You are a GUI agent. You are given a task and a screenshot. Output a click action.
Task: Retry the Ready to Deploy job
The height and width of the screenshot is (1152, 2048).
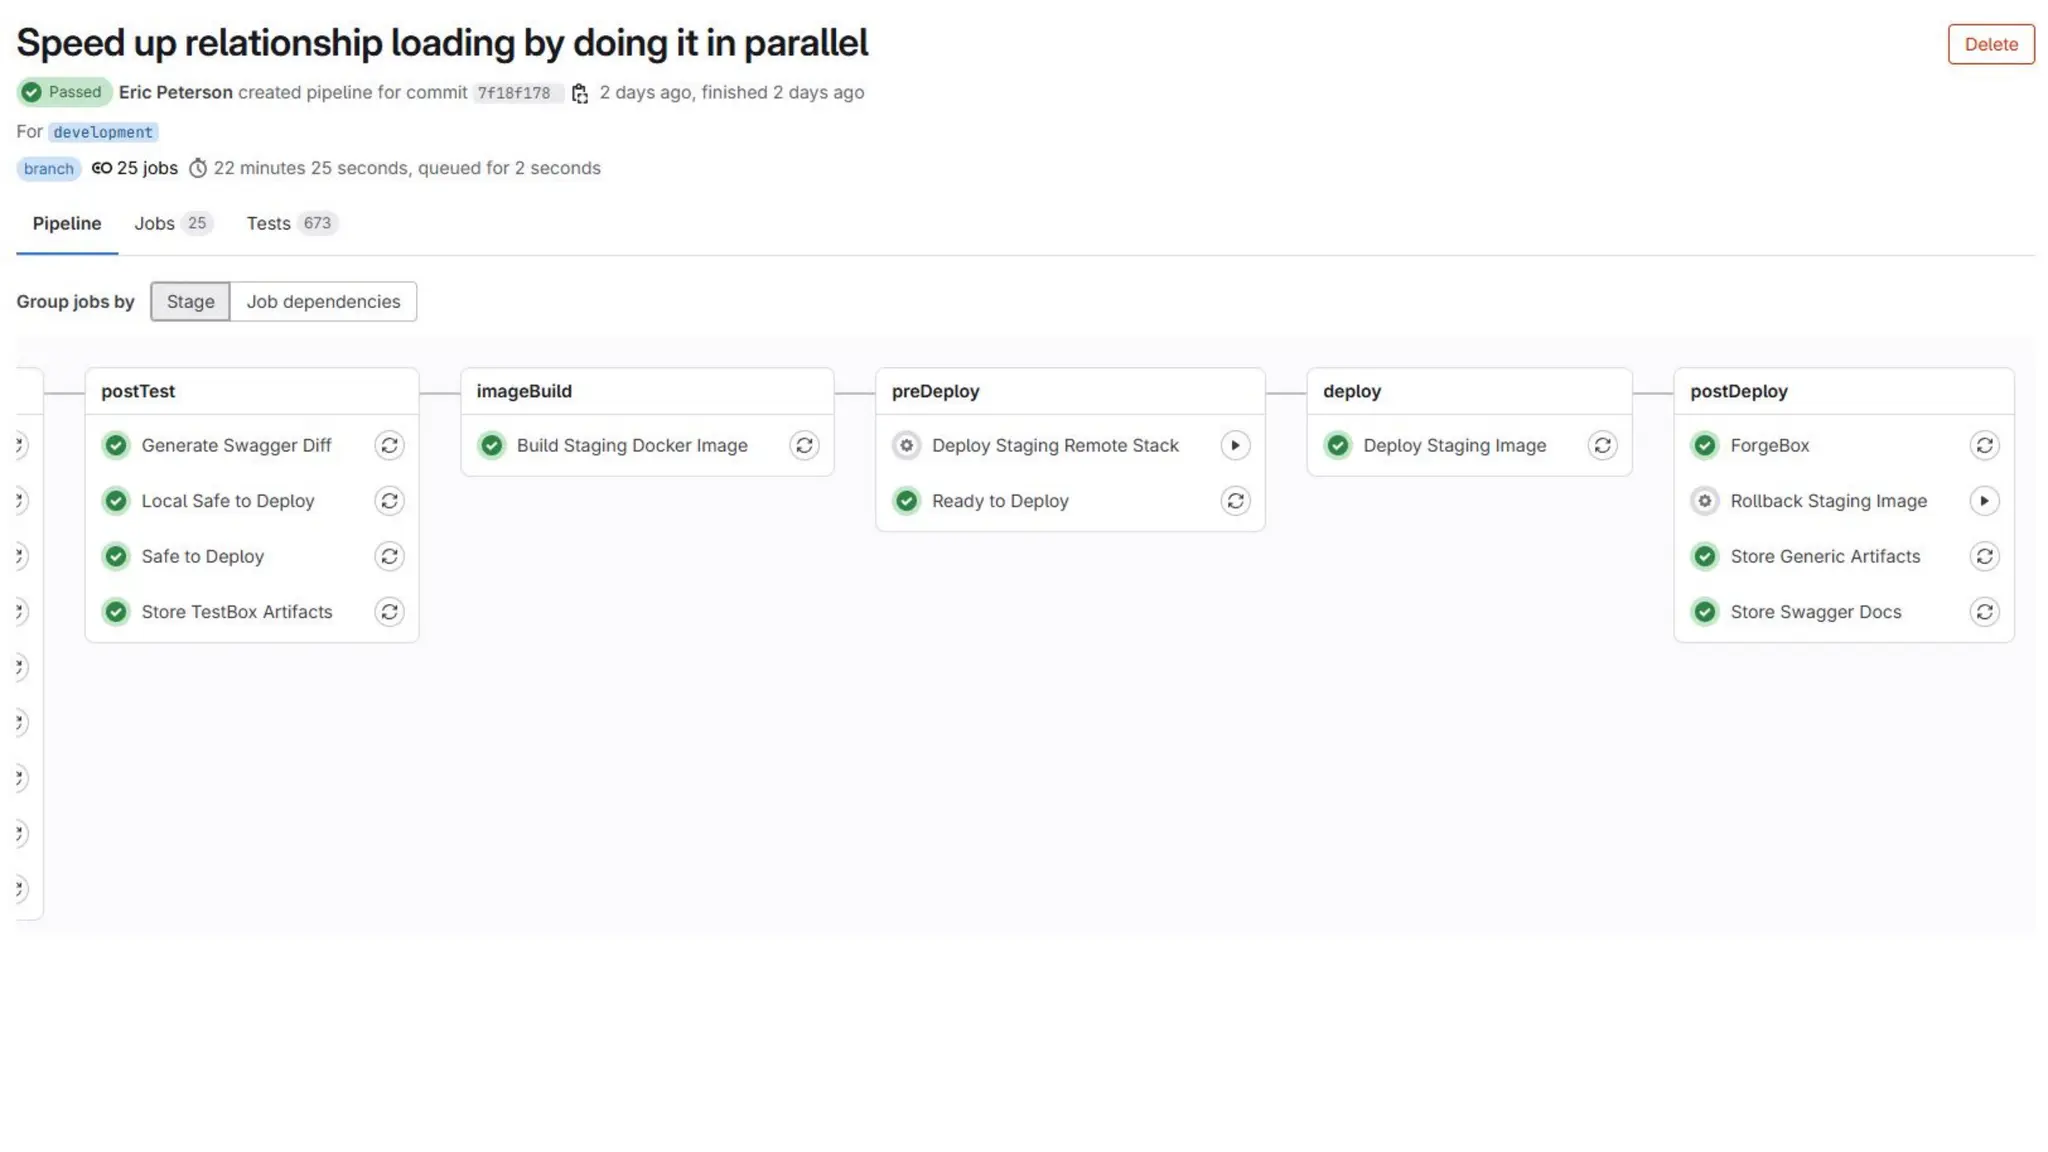click(1235, 501)
